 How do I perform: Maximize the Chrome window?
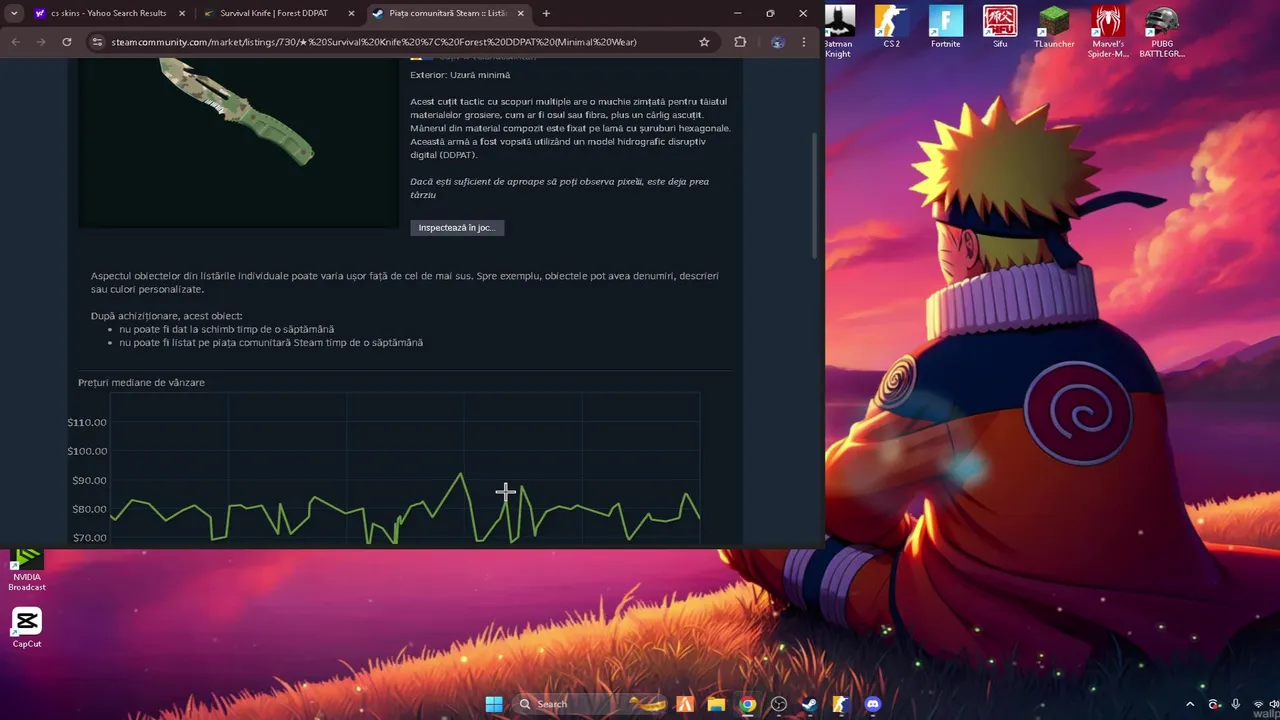point(770,13)
